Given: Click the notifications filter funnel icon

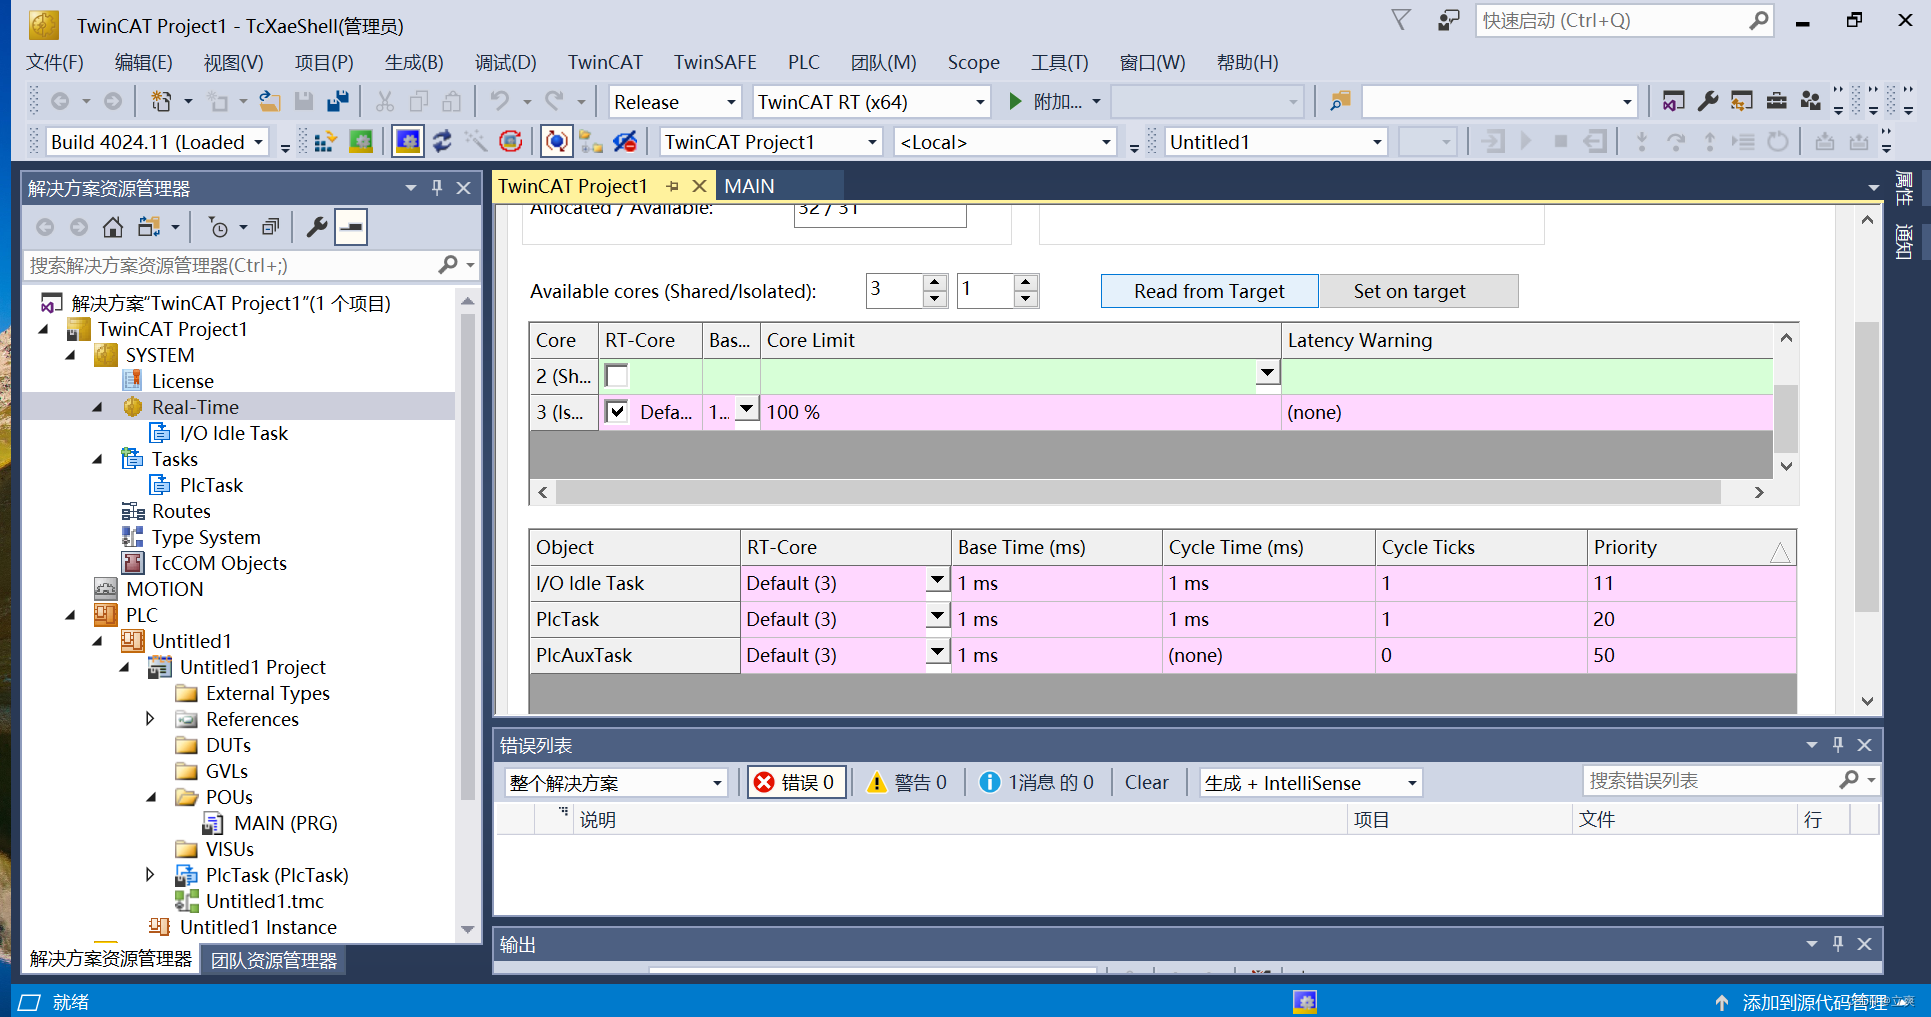Looking at the screenshot, I should (x=1401, y=20).
